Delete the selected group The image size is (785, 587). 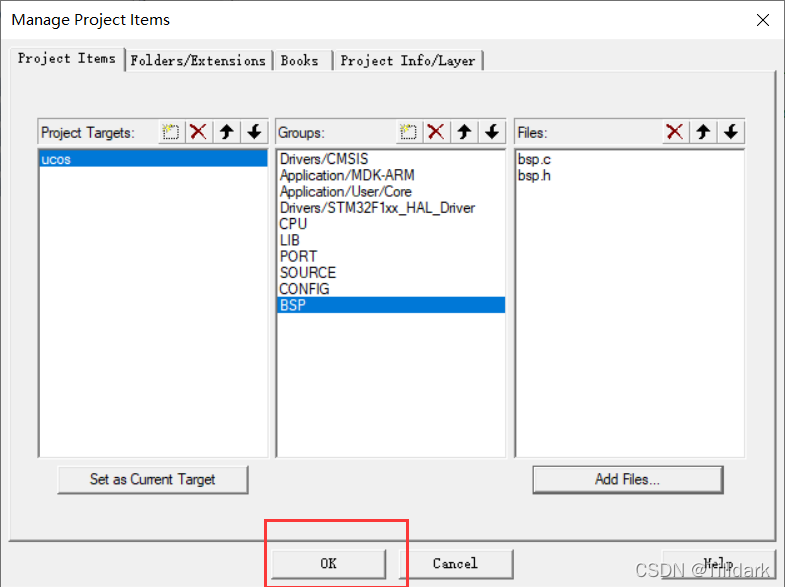point(436,132)
